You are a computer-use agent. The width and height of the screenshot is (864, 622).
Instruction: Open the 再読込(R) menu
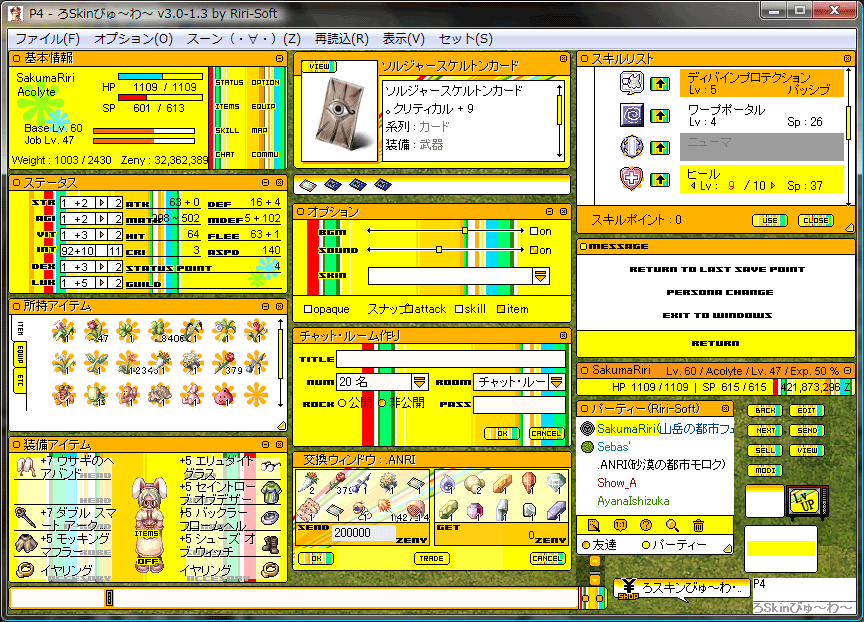[342, 39]
